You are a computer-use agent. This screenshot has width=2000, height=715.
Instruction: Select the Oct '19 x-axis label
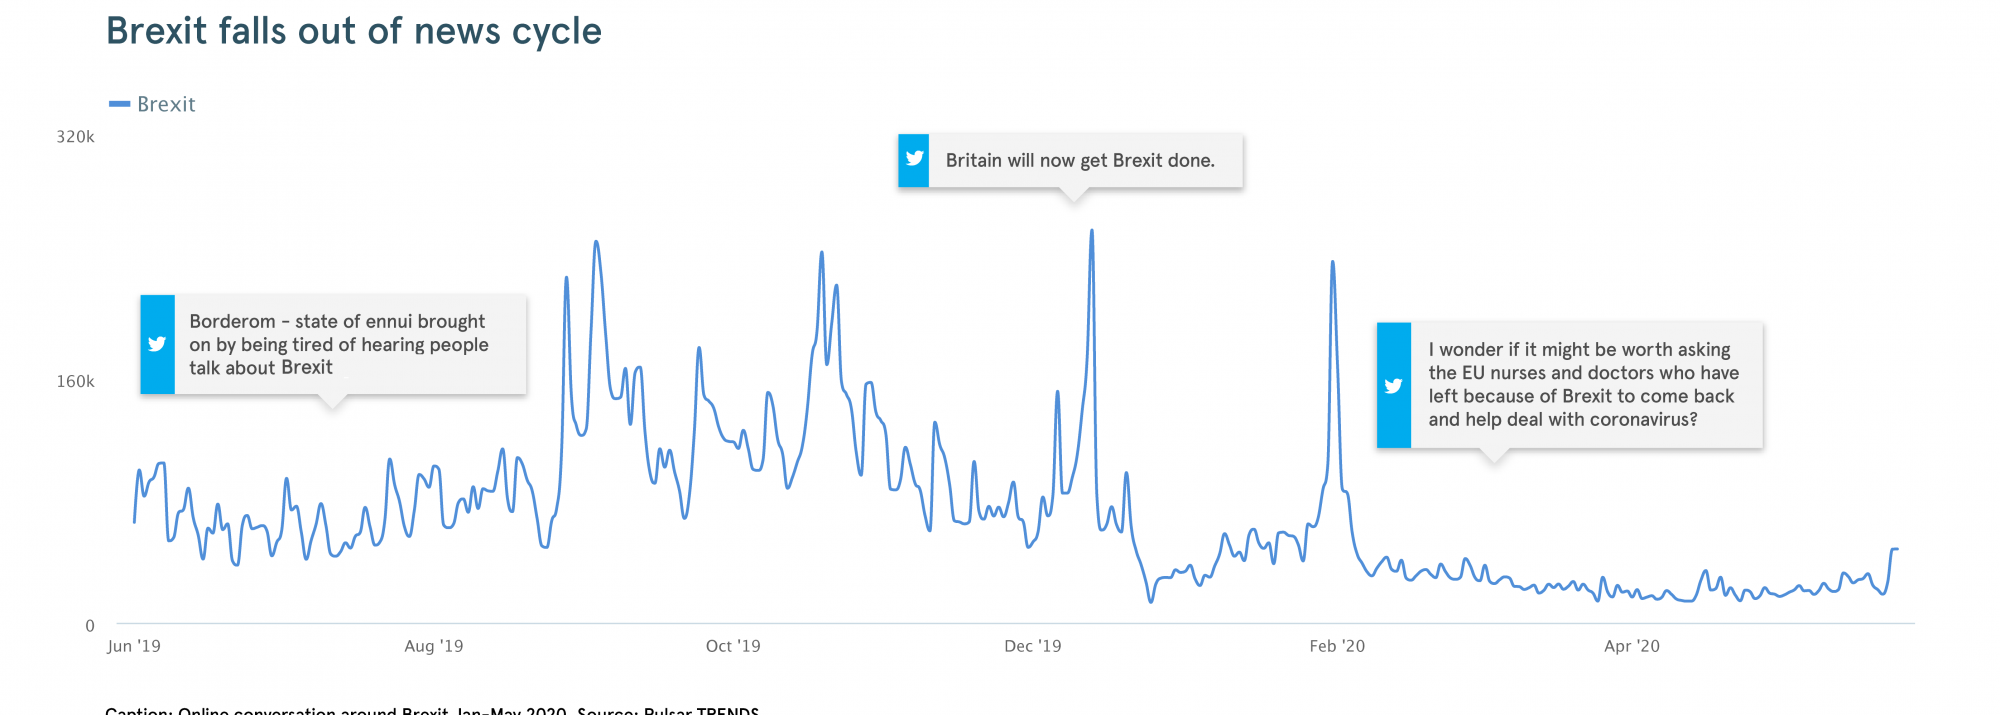tap(733, 646)
